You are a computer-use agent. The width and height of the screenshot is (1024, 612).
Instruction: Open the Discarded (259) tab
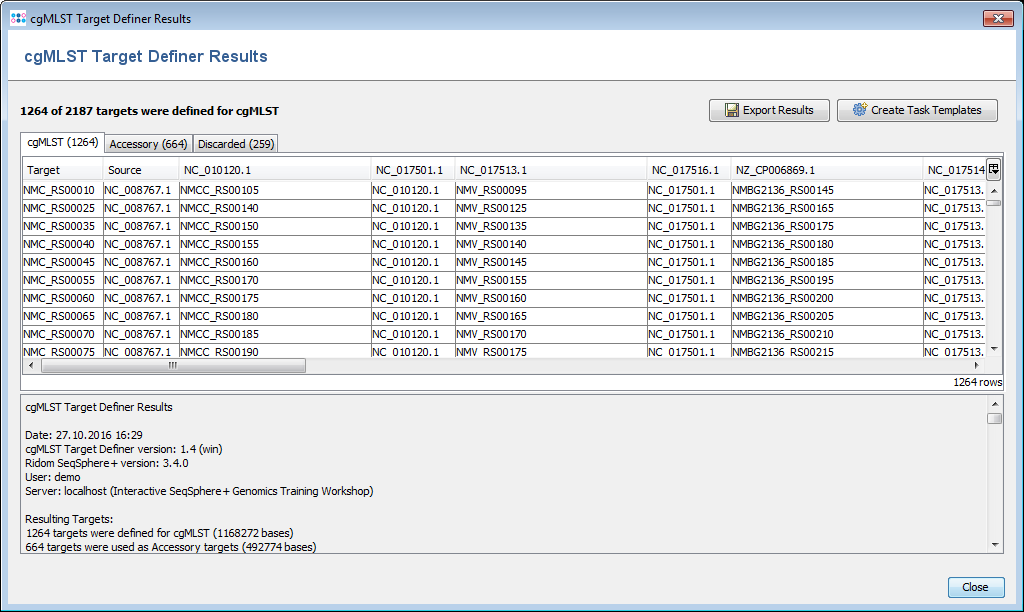235,144
